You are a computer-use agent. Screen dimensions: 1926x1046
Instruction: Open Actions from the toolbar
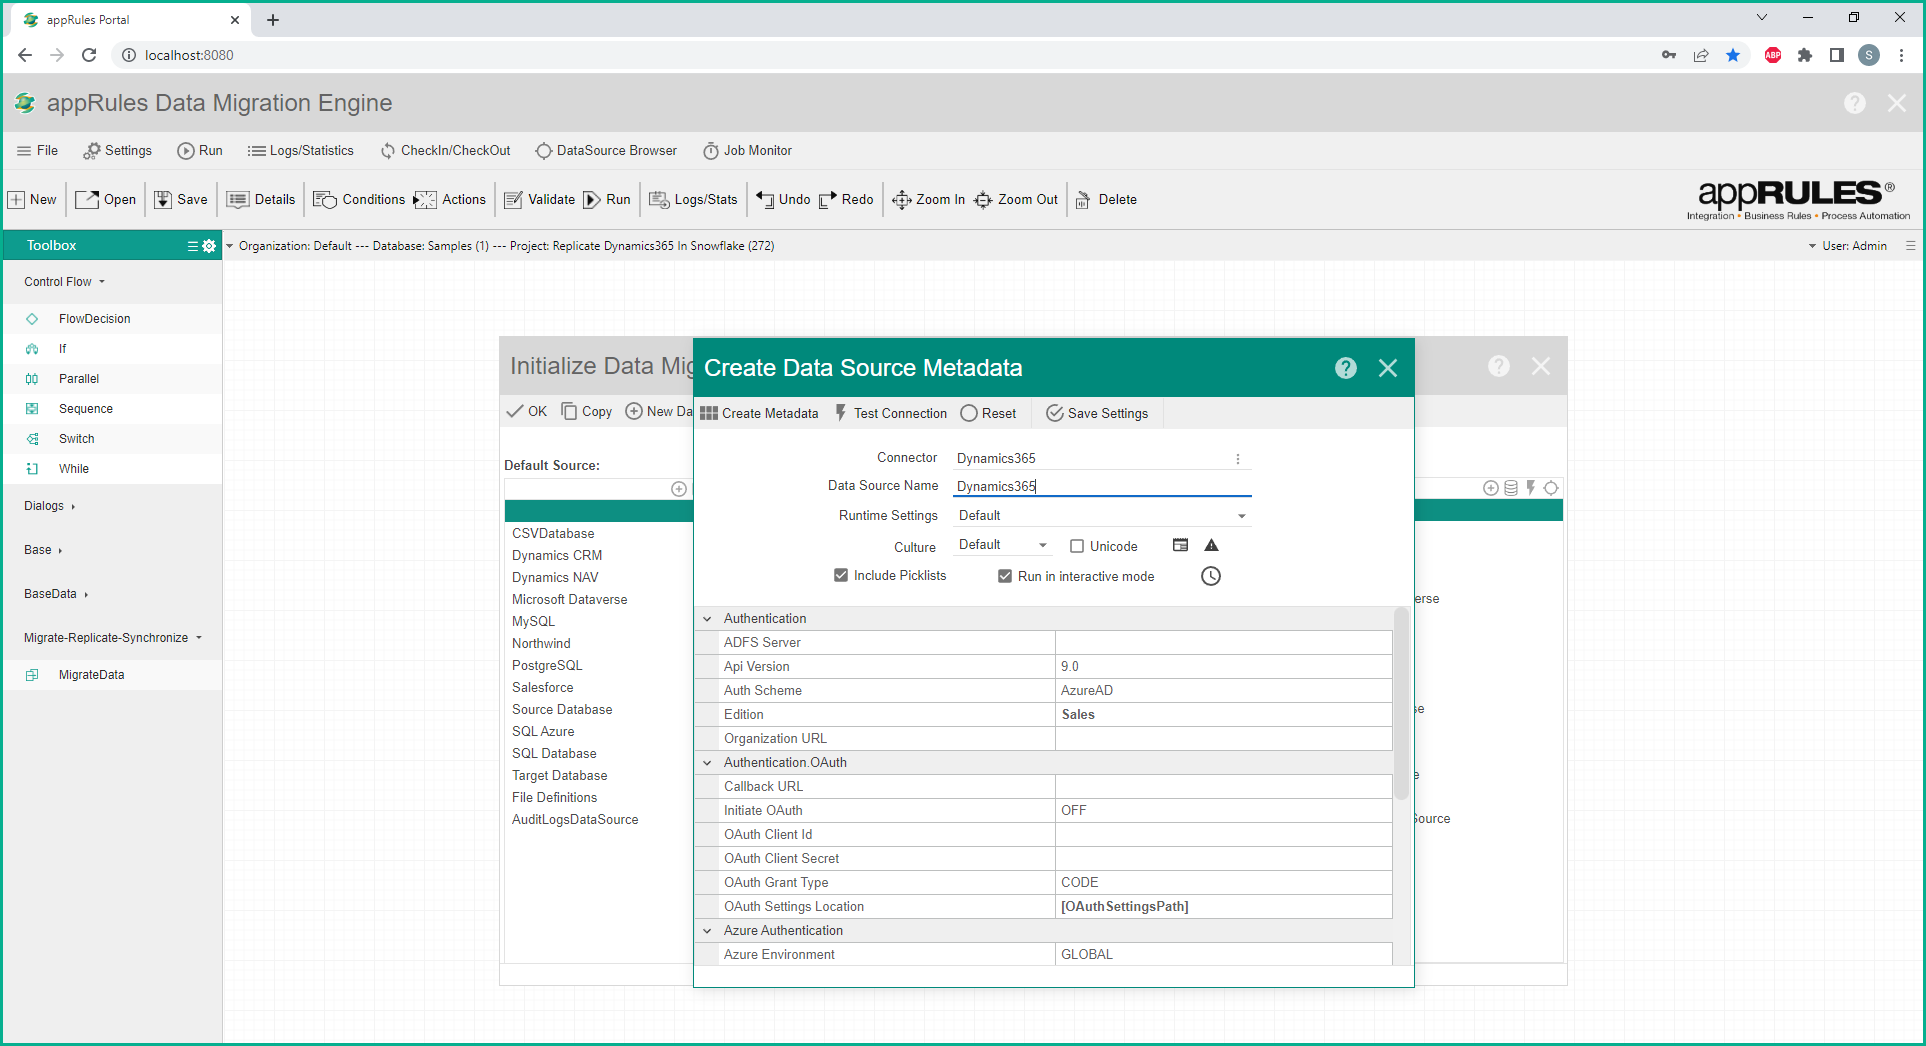pyautogui.click(x=450, y=199)
